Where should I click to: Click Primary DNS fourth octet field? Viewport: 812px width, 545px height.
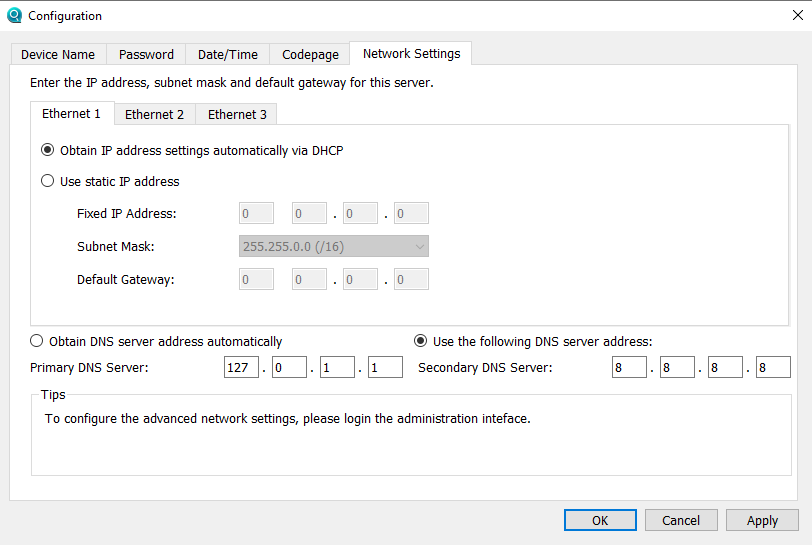(x=385, y=367)
